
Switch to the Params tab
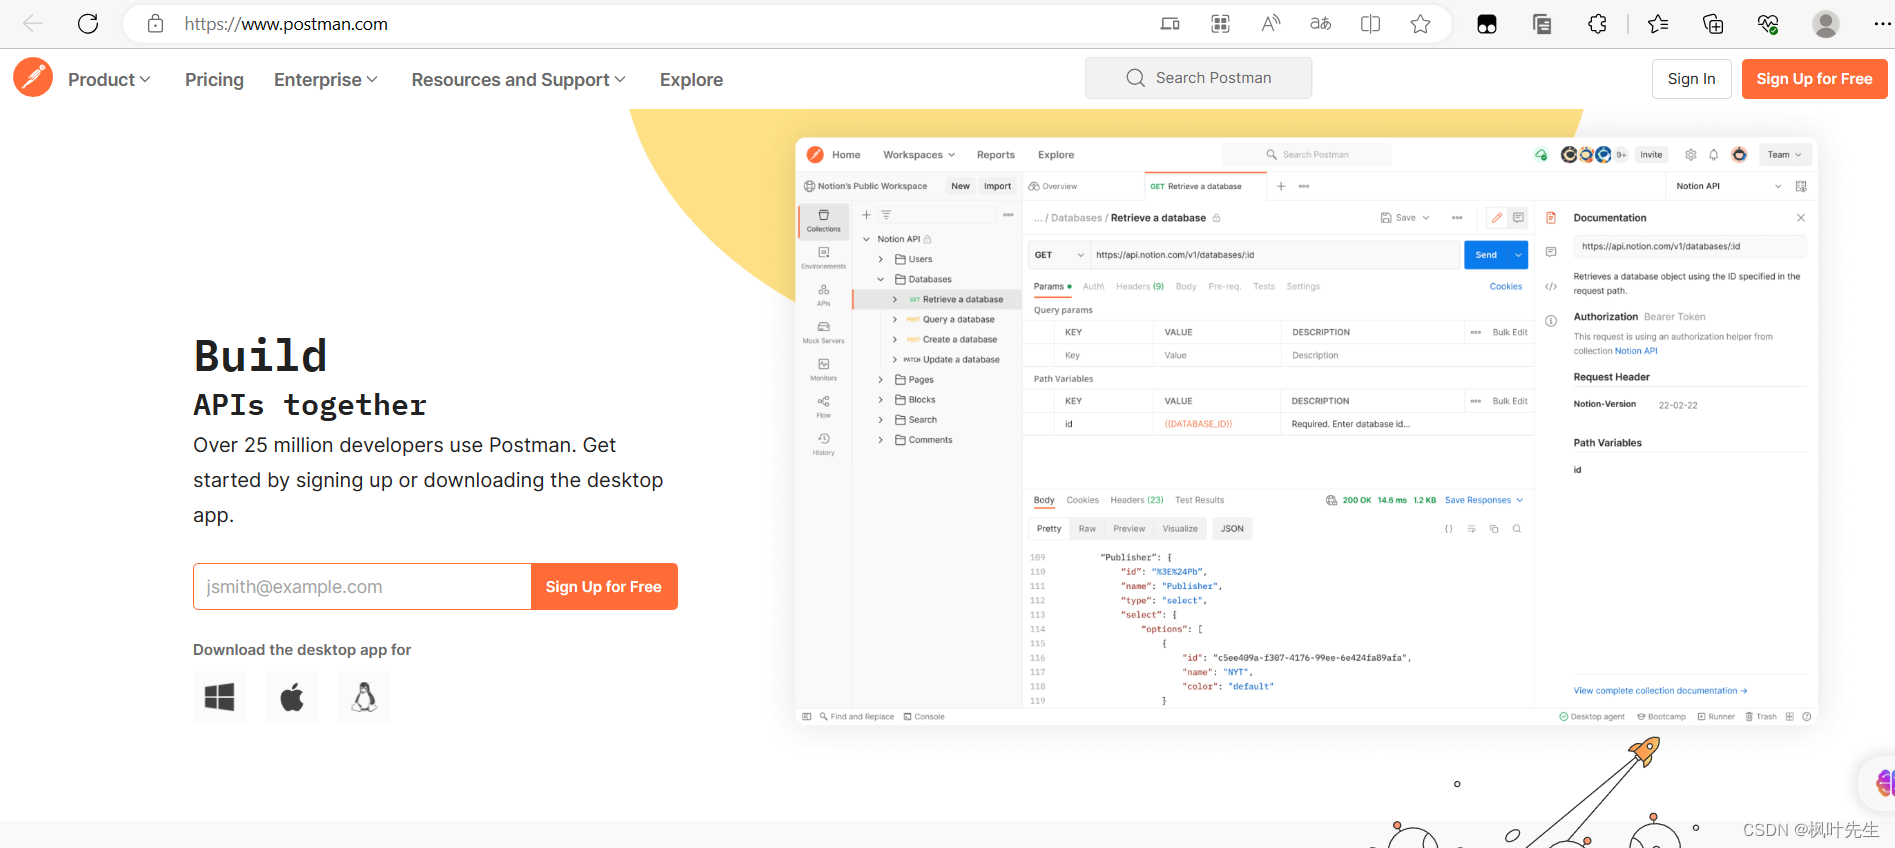tap(1052, 287)
